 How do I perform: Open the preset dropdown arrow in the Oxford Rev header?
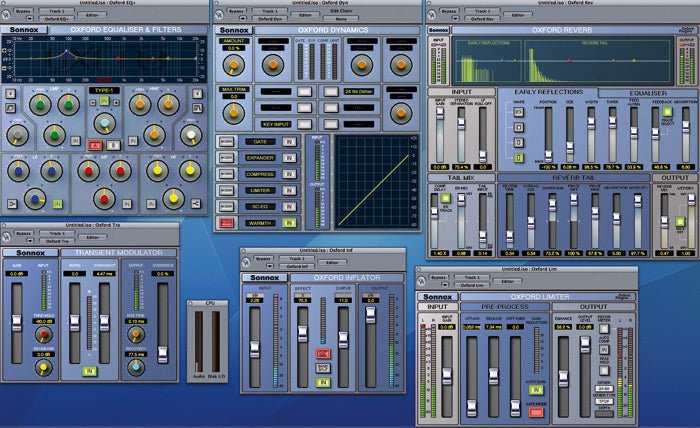click(455, 19)
